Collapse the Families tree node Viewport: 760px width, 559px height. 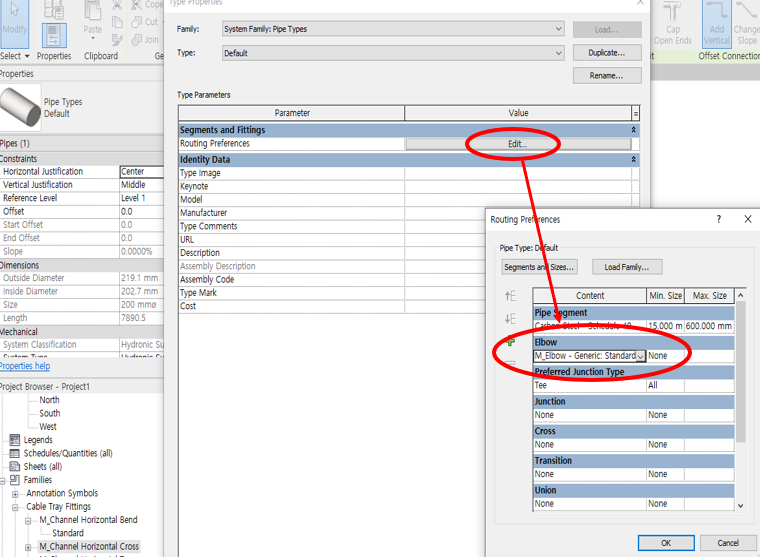pos(2,481)
